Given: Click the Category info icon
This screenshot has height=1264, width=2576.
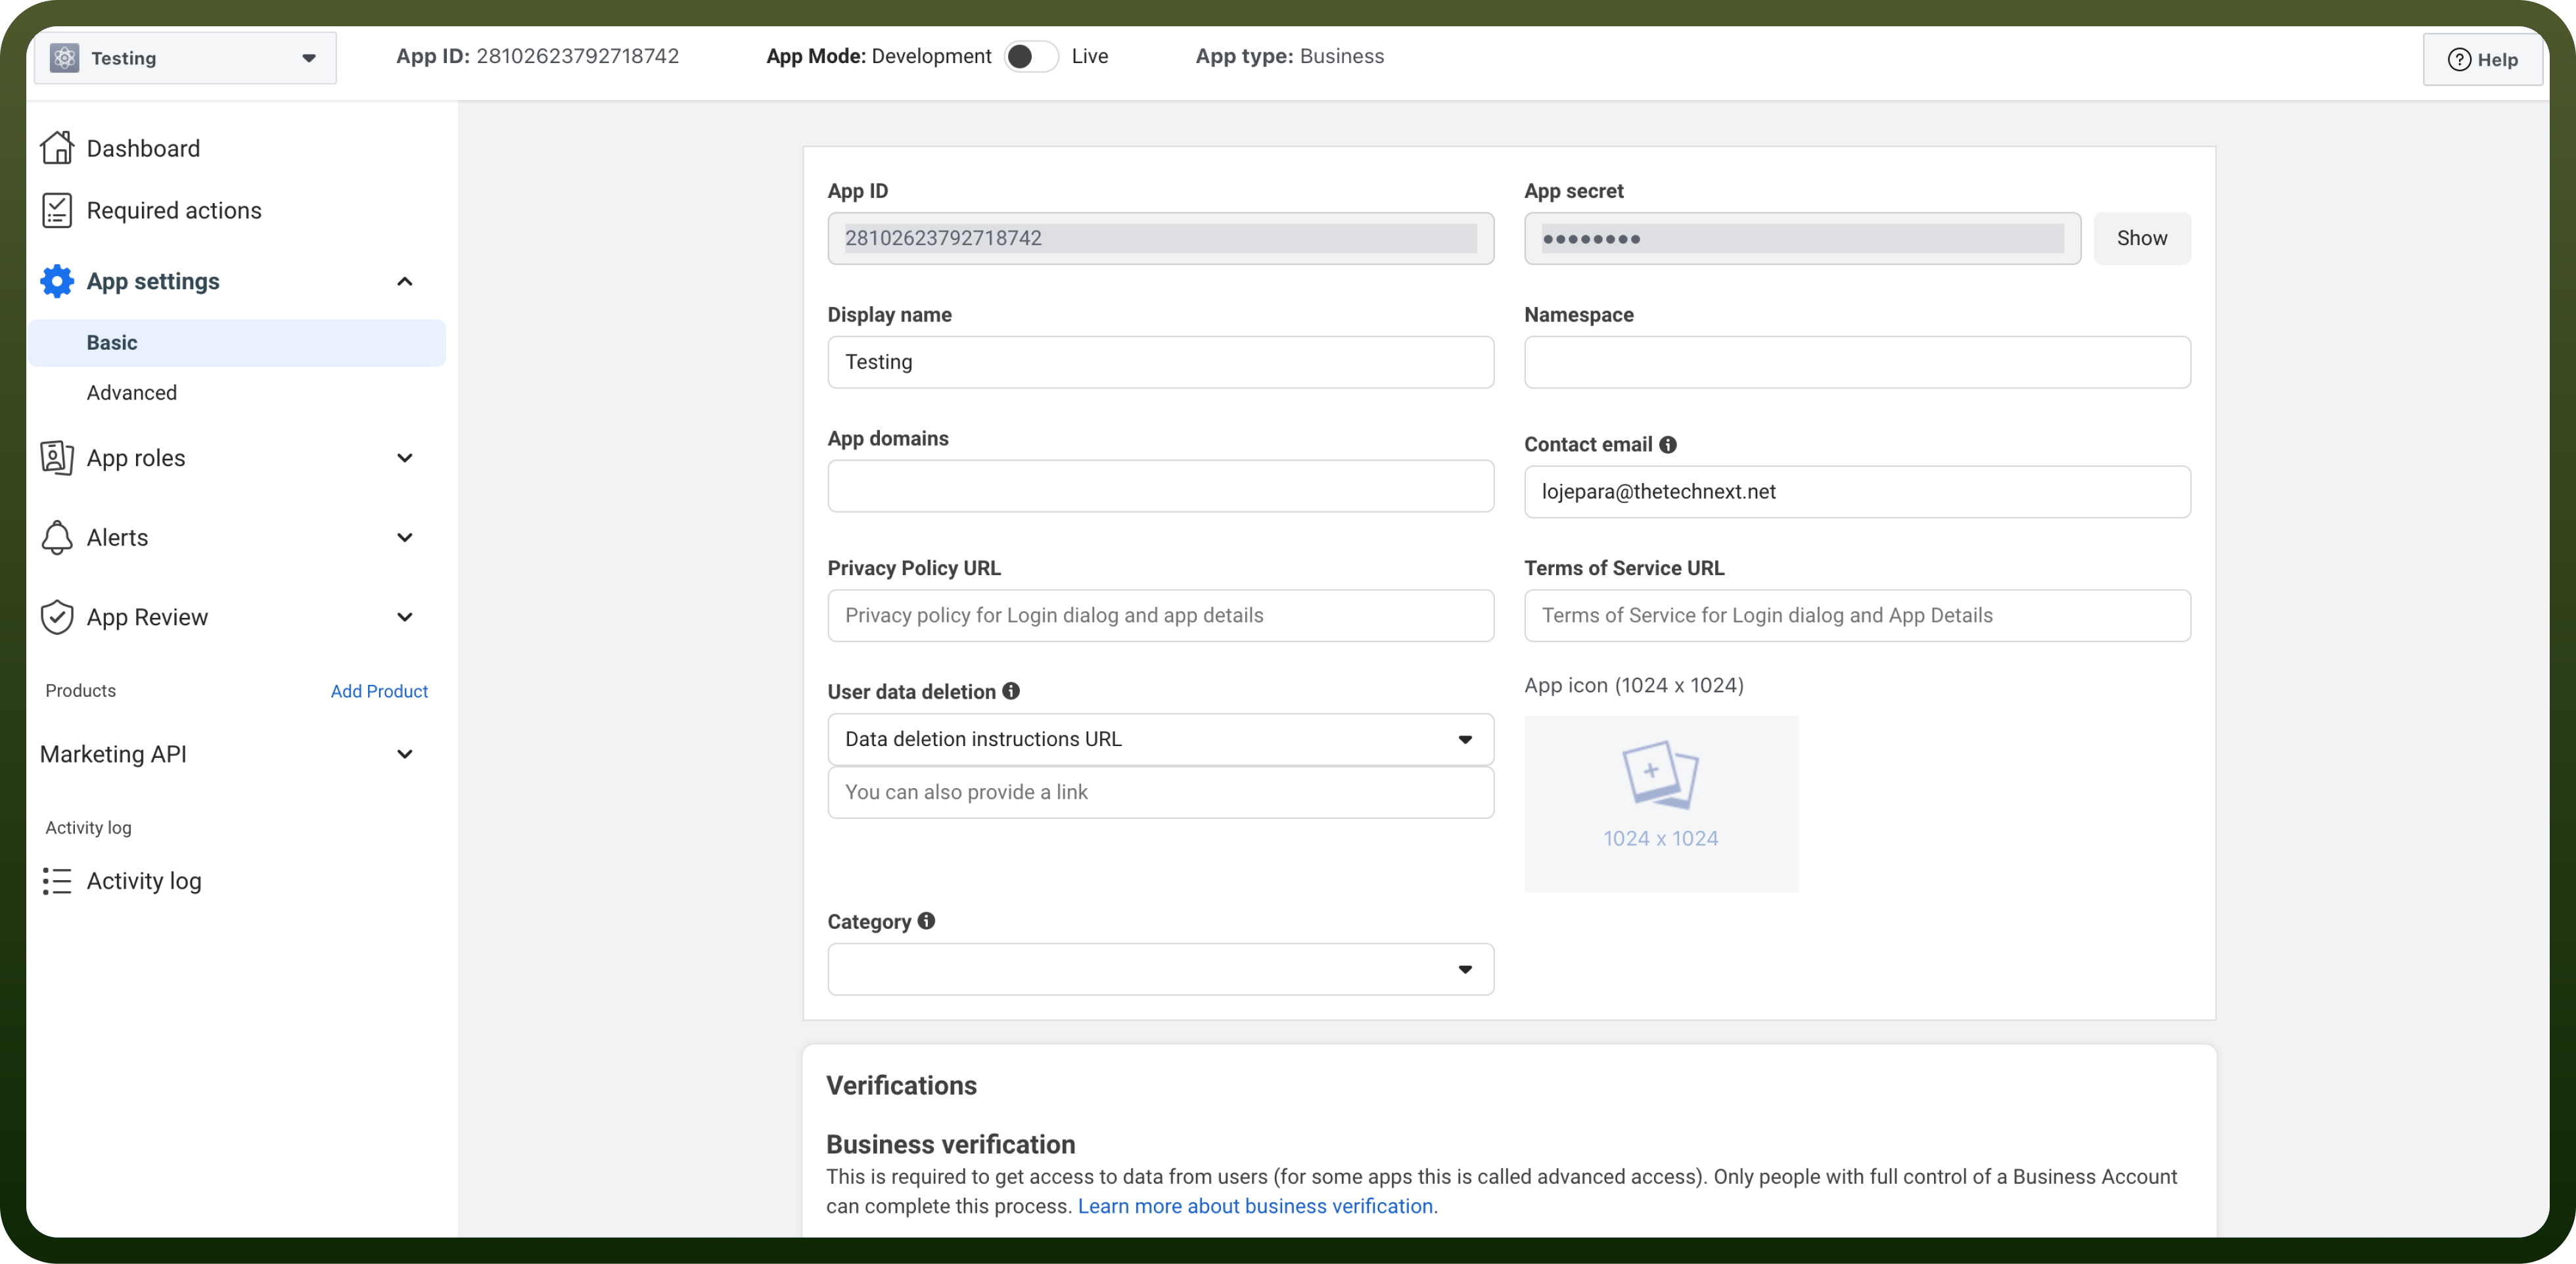Looking at the screenshot, I should [x=927, y=921].
